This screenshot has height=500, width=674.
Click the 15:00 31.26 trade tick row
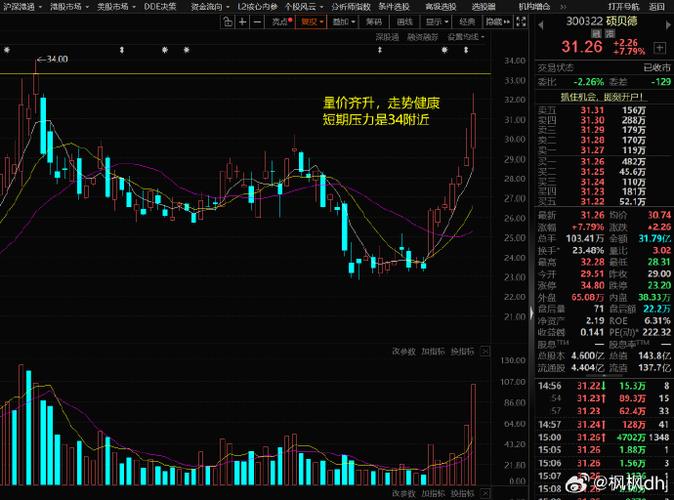click(x=603, y=437)
